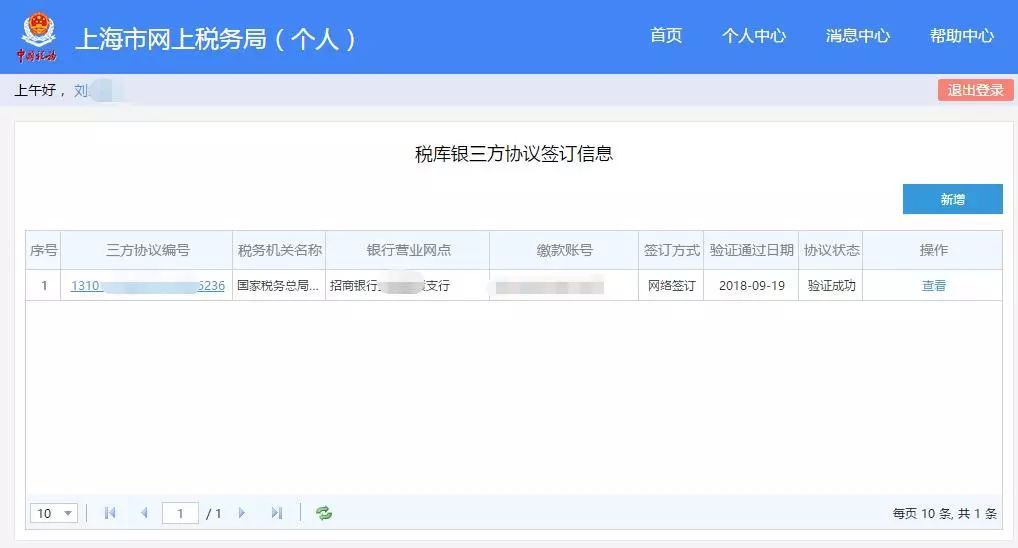Click 协议状态 column header
This screenshot has width=1018, height=548.
(831, 250)
